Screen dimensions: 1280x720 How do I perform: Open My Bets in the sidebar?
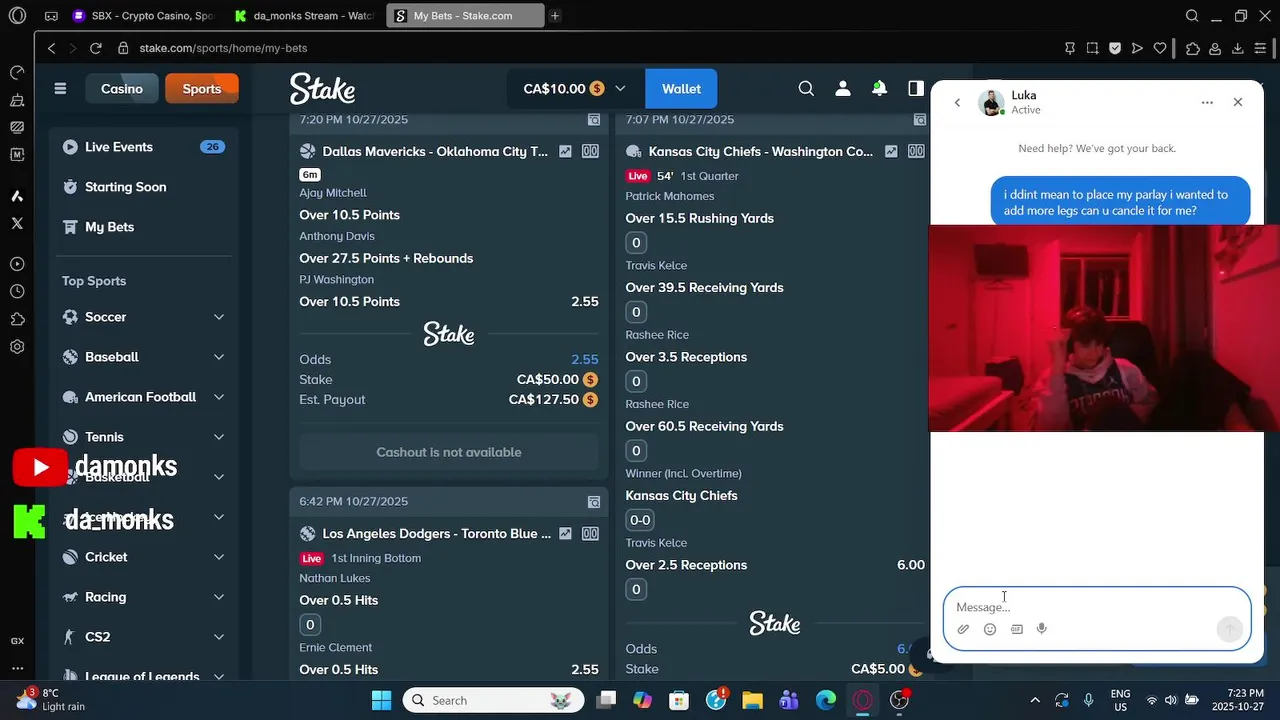(143, 227)
